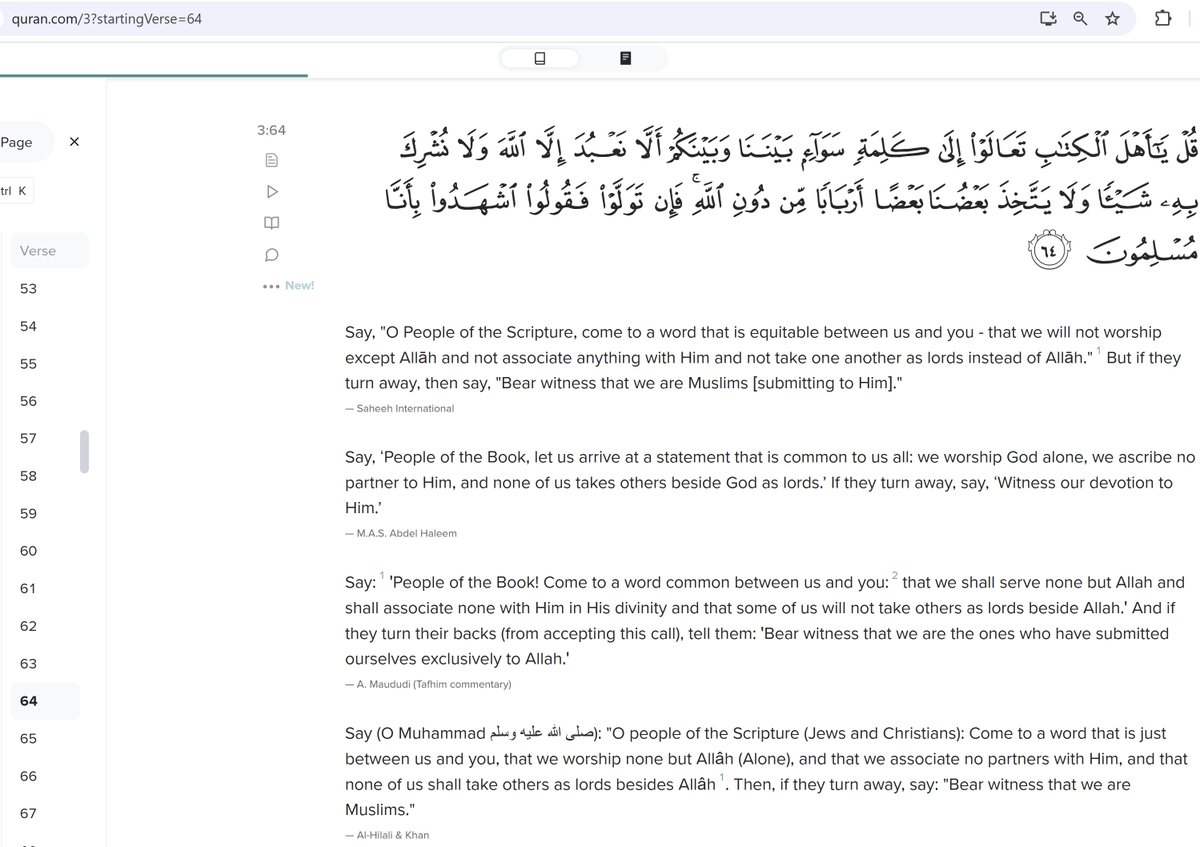Screen dimensions: 1200x847
Task: Go to verse 62 in list
Action: tap(28, 626)
